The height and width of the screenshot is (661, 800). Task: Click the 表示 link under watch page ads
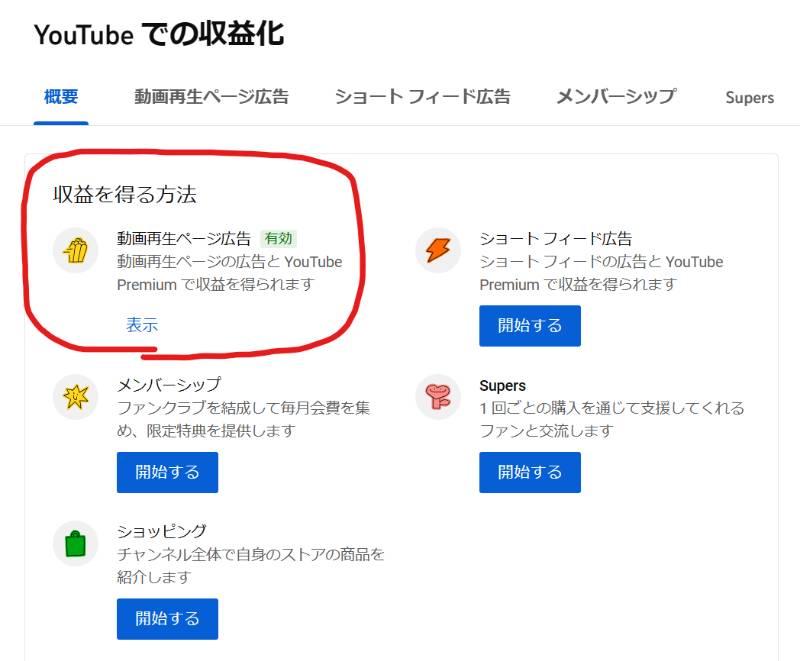142,325
